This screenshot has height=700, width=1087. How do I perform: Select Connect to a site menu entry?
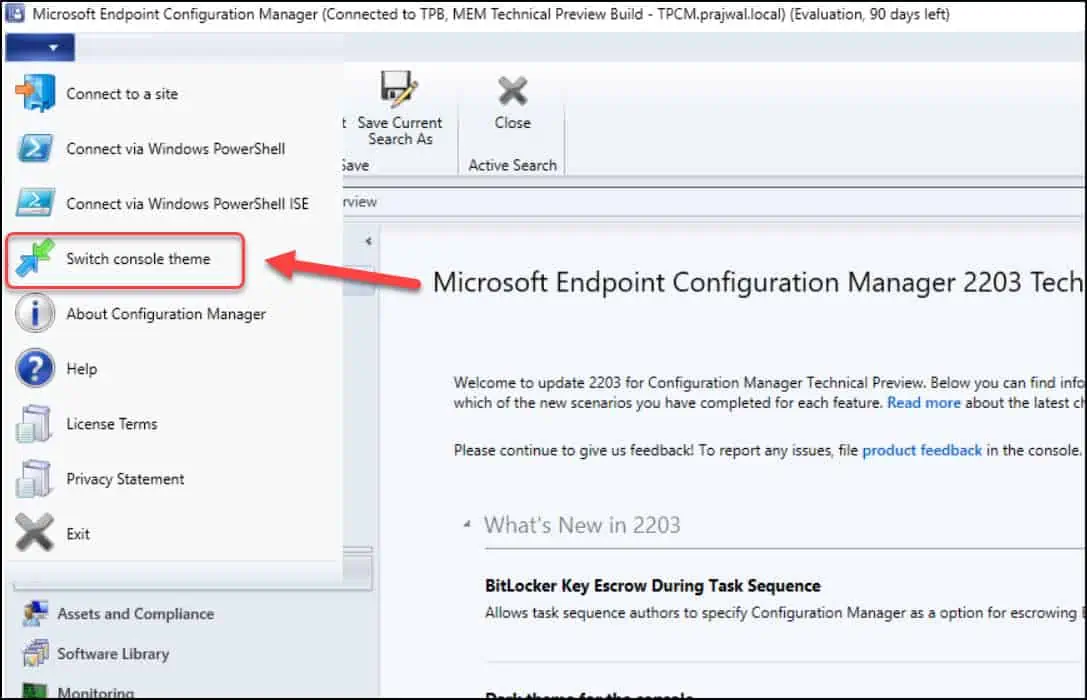[122, 94]
